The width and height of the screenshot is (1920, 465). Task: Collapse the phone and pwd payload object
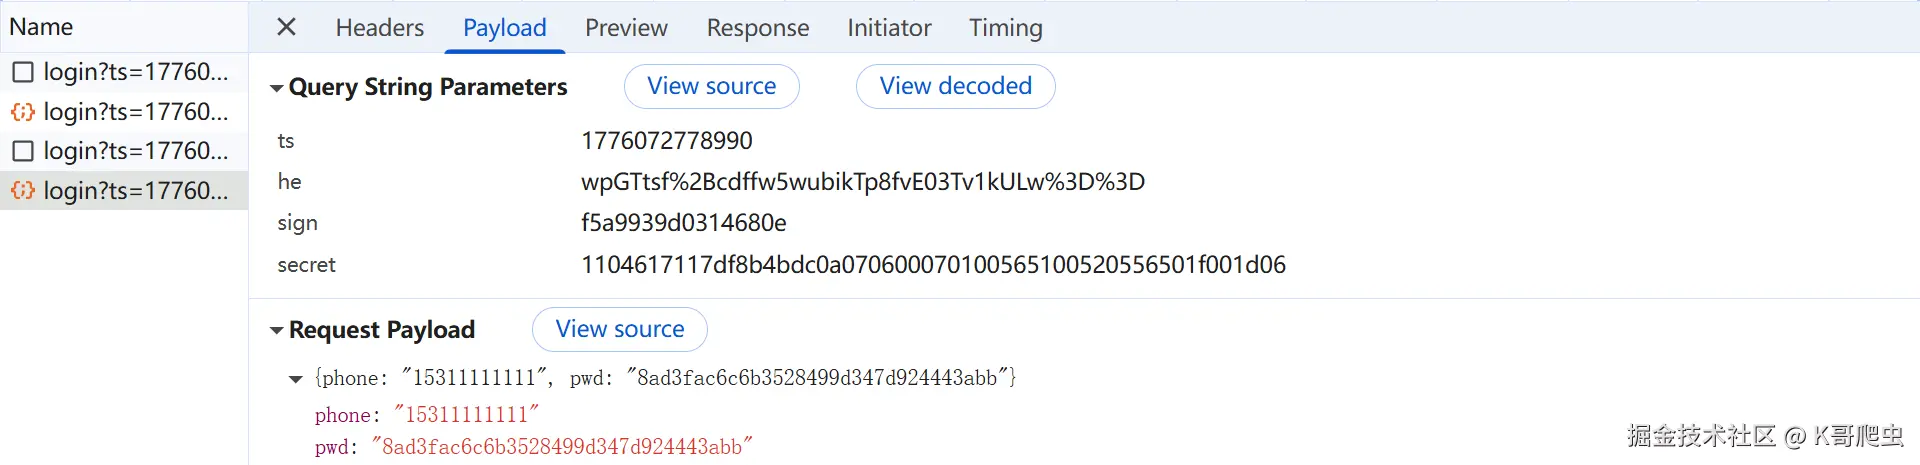pos(295,379)
